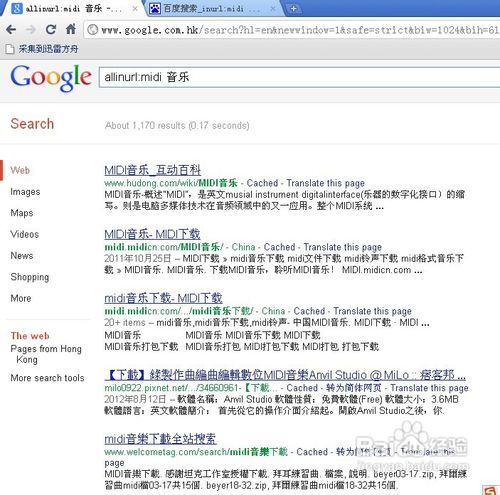500x495 pixels.
Task: Translate the hudong.com result page
Action: coord(325,183)
